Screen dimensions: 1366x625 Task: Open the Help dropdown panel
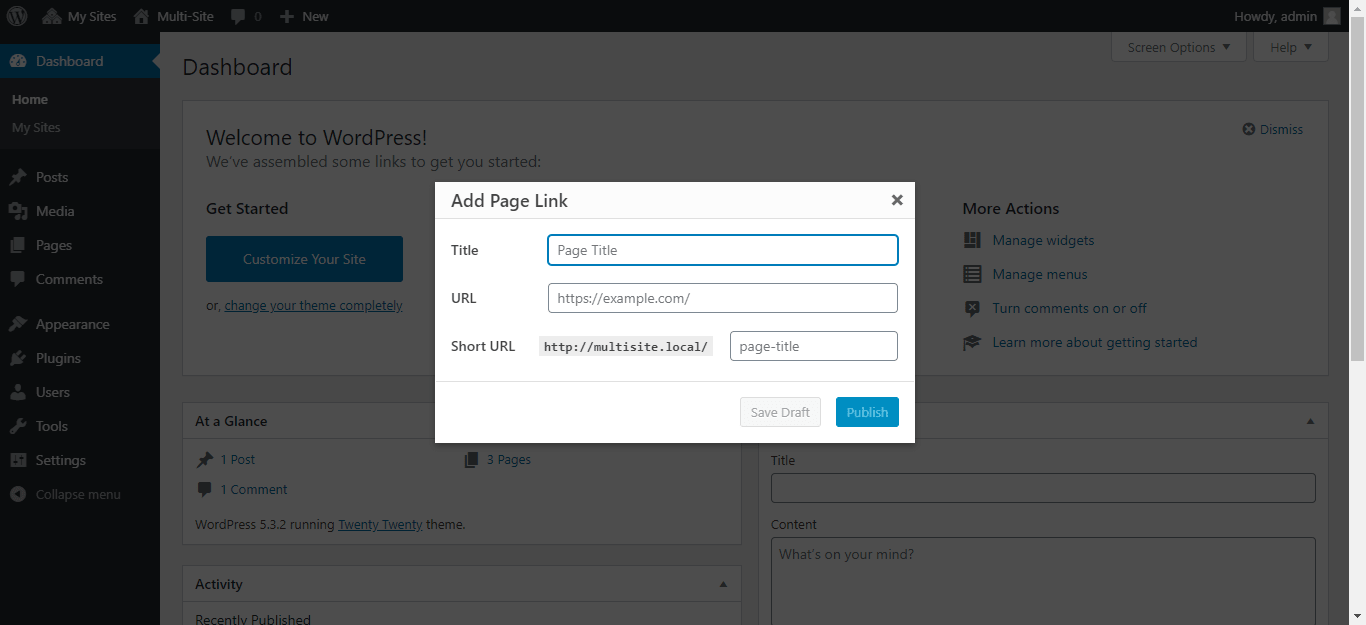[1290, 47]
